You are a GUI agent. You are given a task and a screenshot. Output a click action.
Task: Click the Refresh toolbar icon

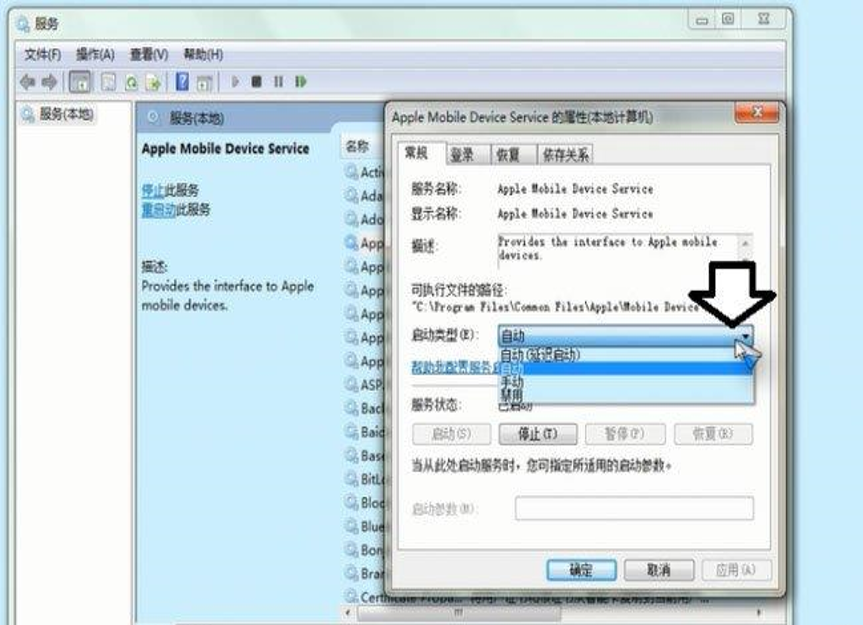[x=132, y=83]
